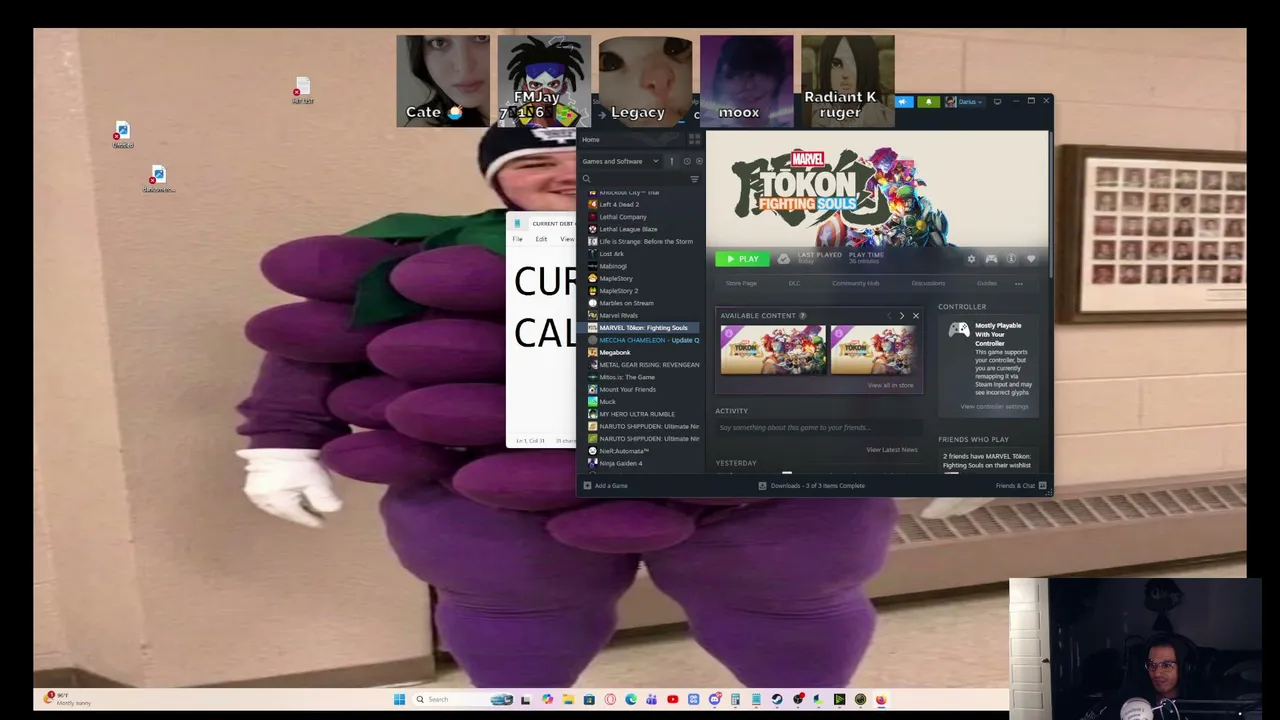Add game to favorites heart icon
The width and height of the screenshot is (1280, 720).
(1031, 259)
